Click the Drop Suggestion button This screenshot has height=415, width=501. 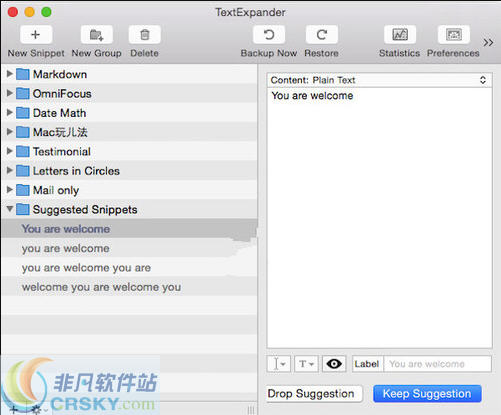[x=315, y=394]
